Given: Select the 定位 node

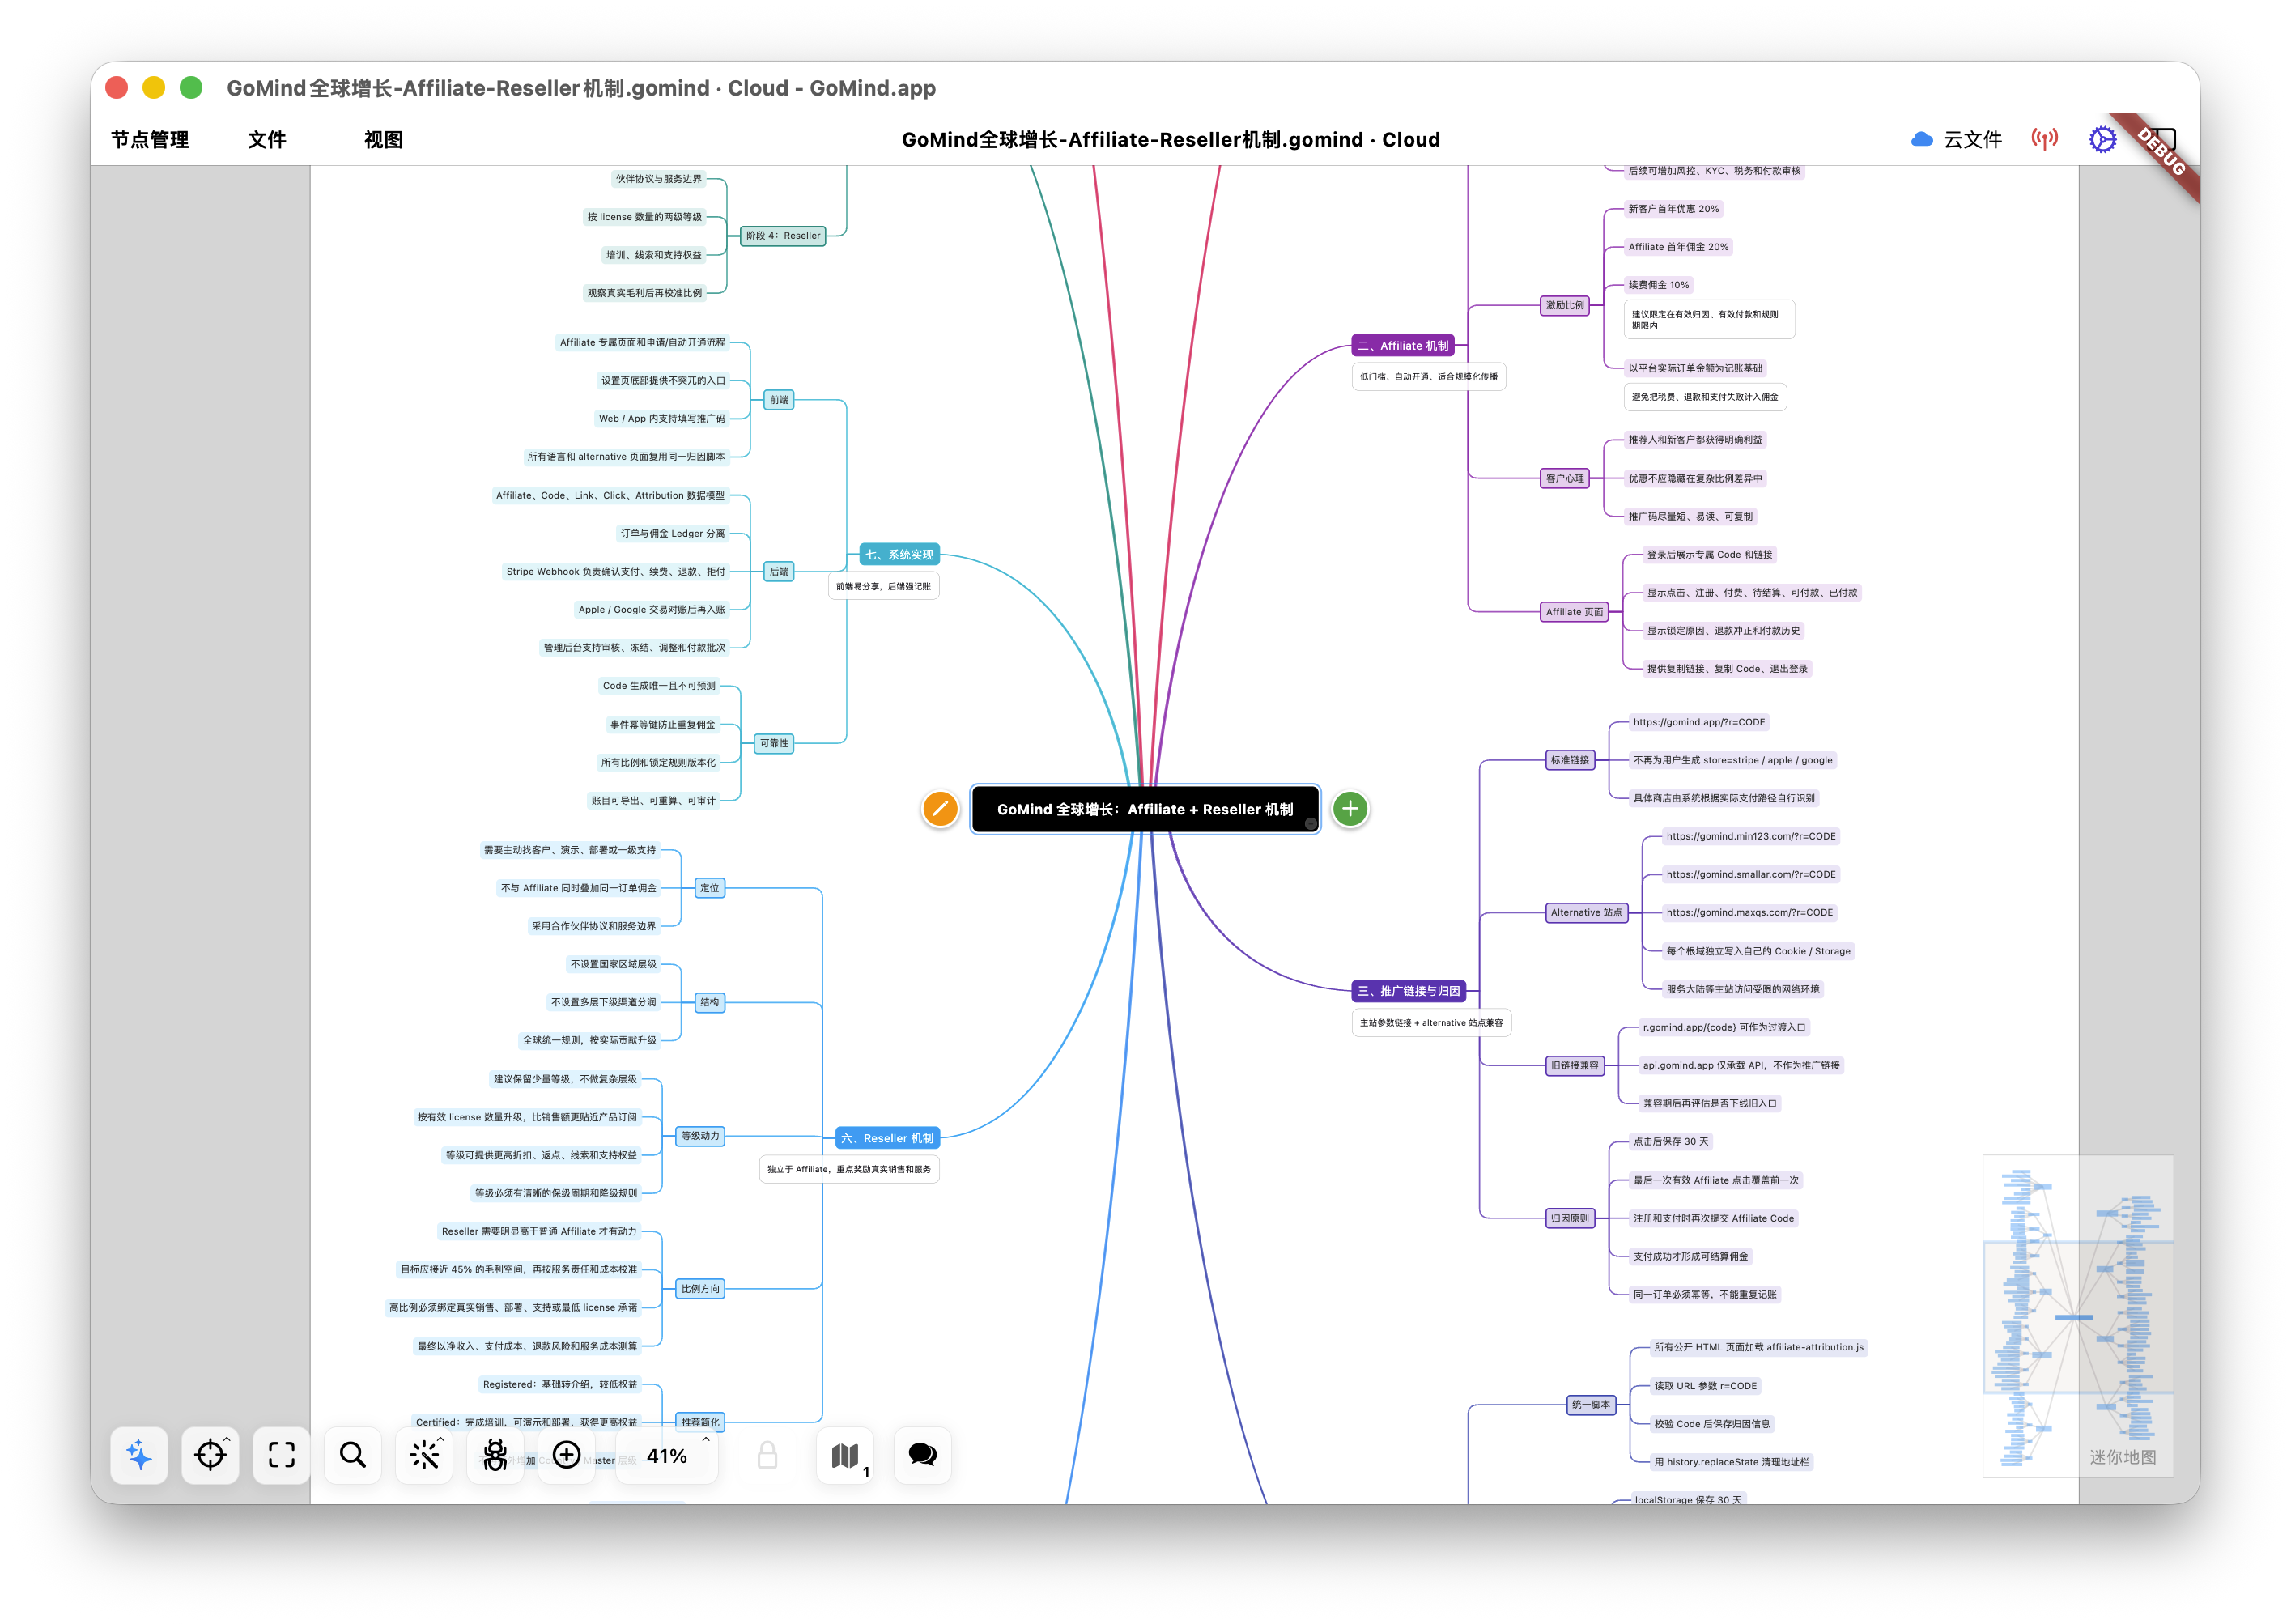Looking at the screenshot, I should (x=710, y=888).
